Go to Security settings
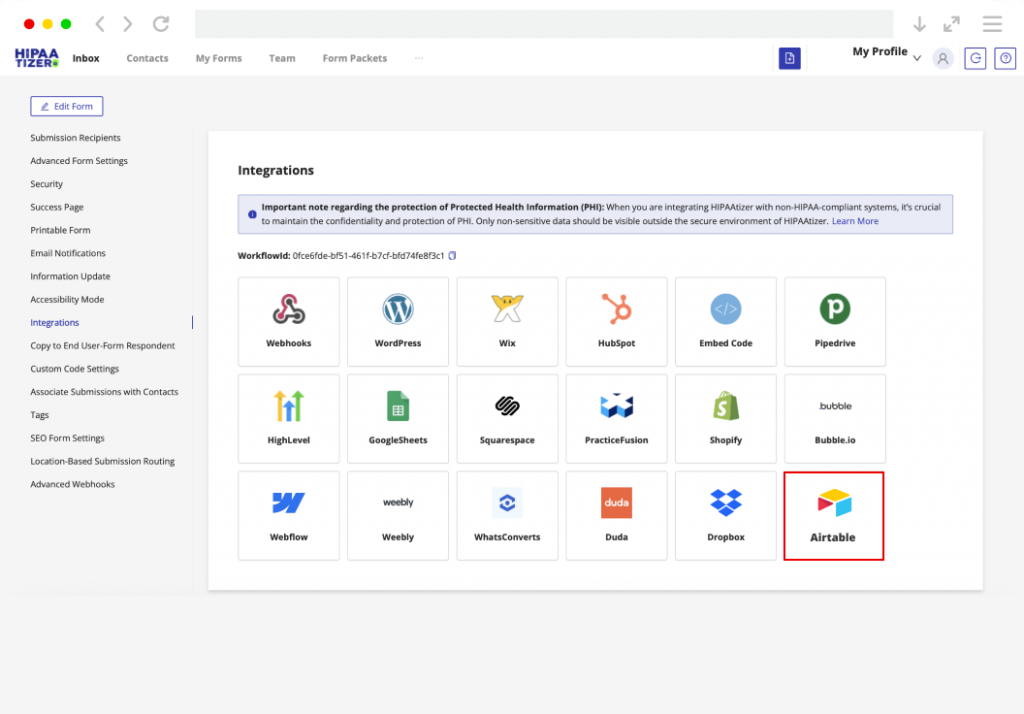Screen dimensions: 1024x714 pos(46,184)
